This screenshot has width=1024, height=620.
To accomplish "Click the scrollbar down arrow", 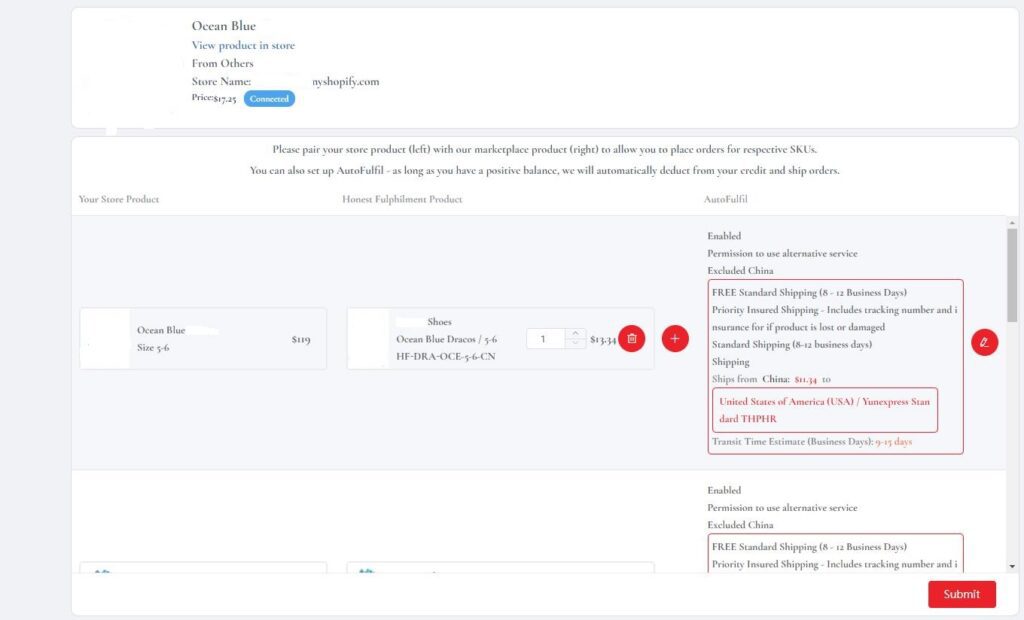I will click(x=1012, y=566).
